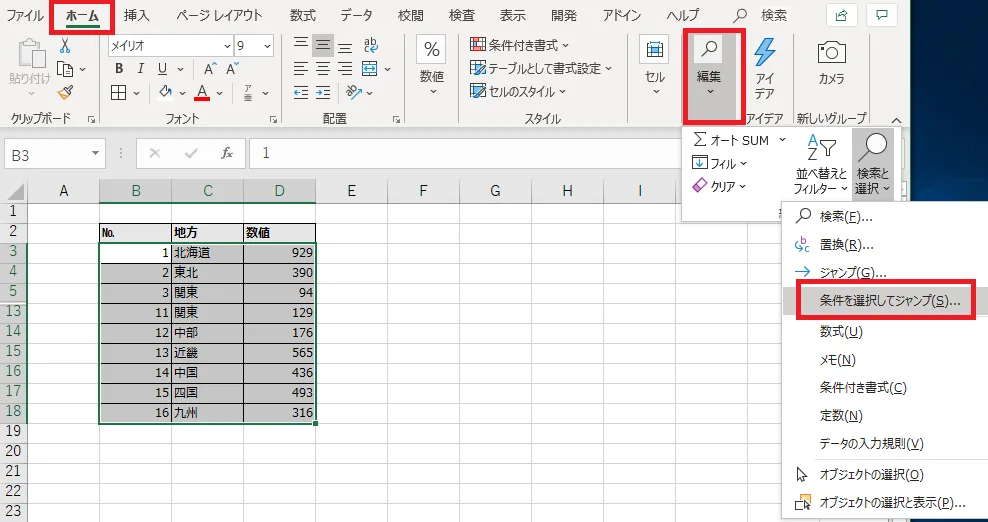Toggle center horizontal alignment

point(322,69)
